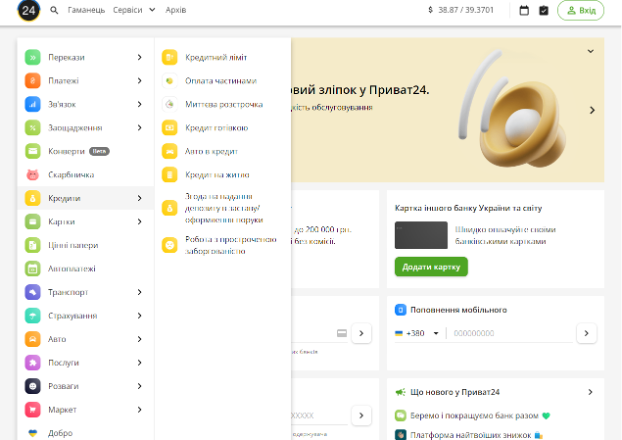Click the Поповнення мобільного phone icon
The height and width of the screenshot is (440, 622).
coord(400,310)
